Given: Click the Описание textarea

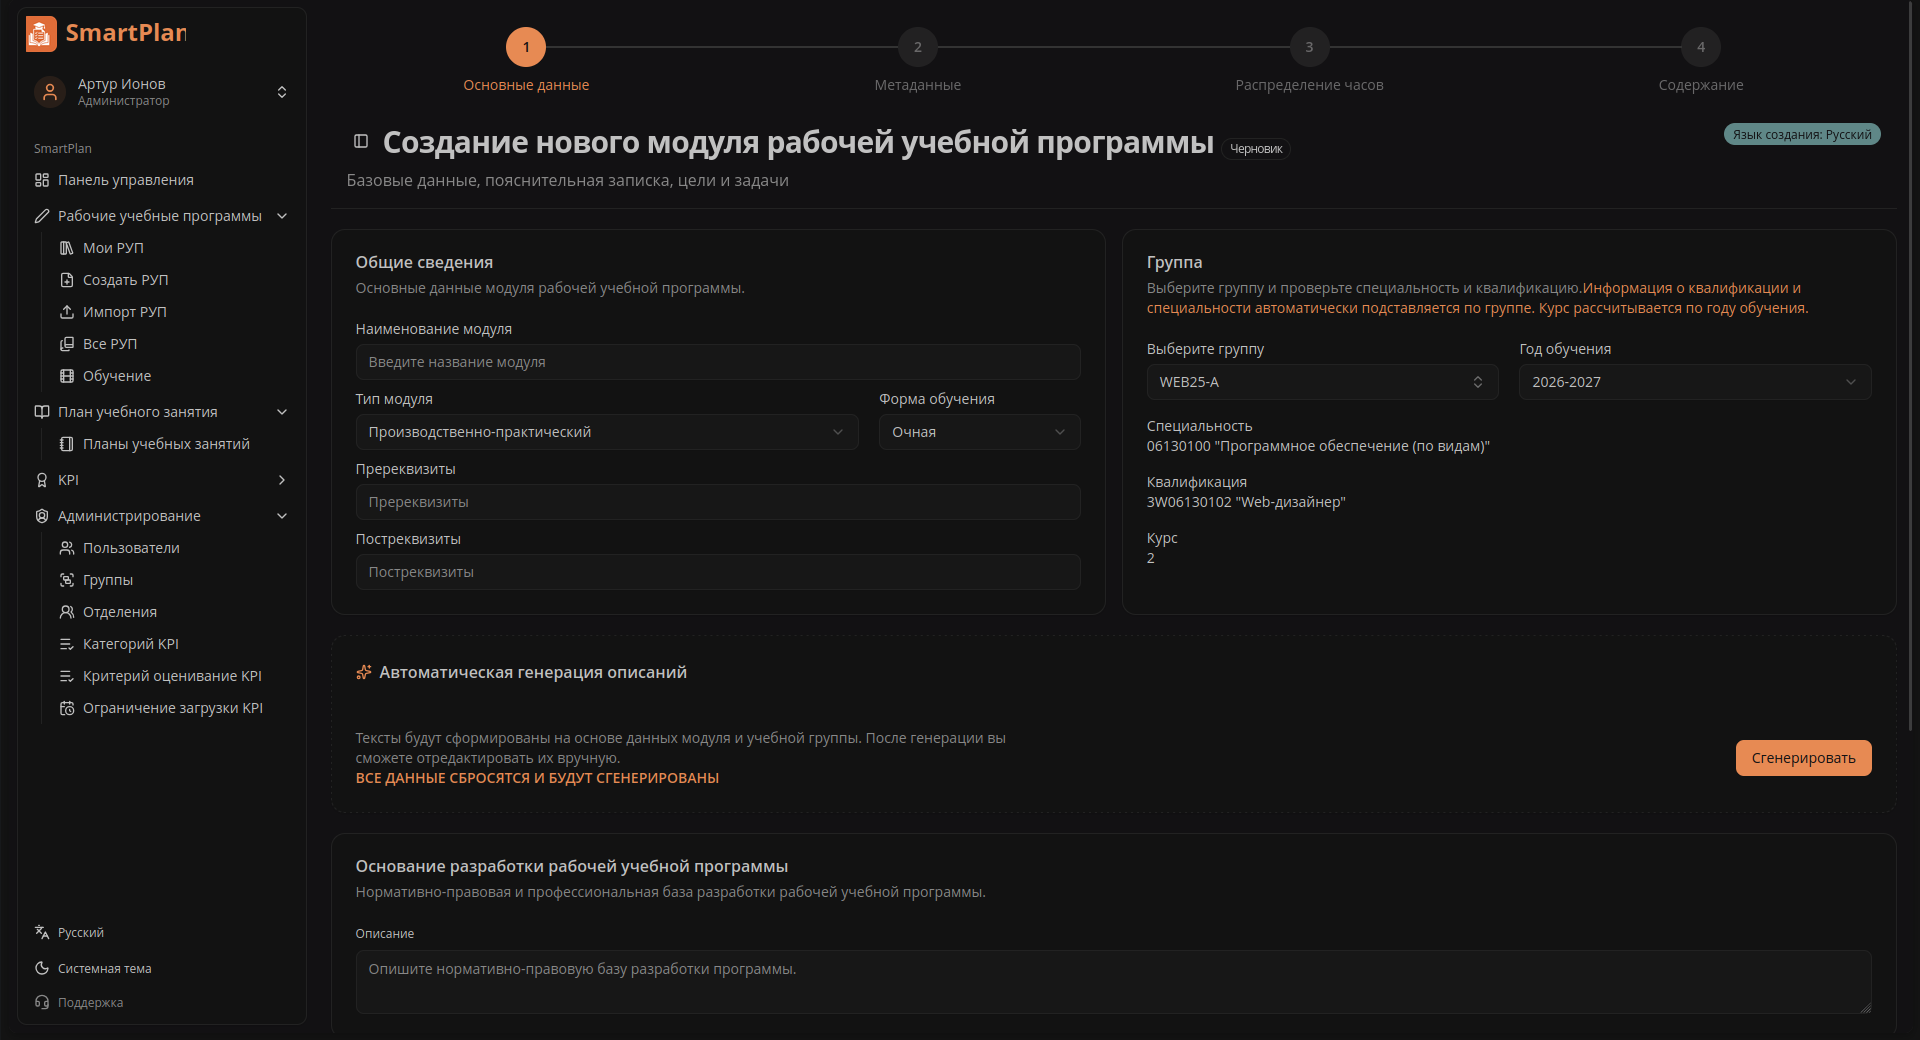Looking at the screenshot, I should pyautogui.click(x=1113, y=982).
